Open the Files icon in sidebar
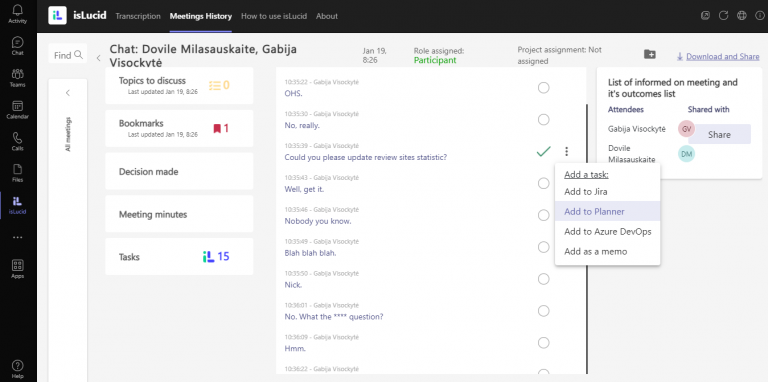768x382 pixels. click(18, 169)
